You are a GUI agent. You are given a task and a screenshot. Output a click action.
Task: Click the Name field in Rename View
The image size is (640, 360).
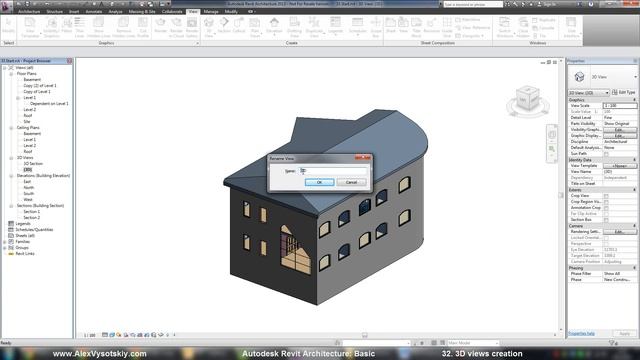click(x=333, y=171)
